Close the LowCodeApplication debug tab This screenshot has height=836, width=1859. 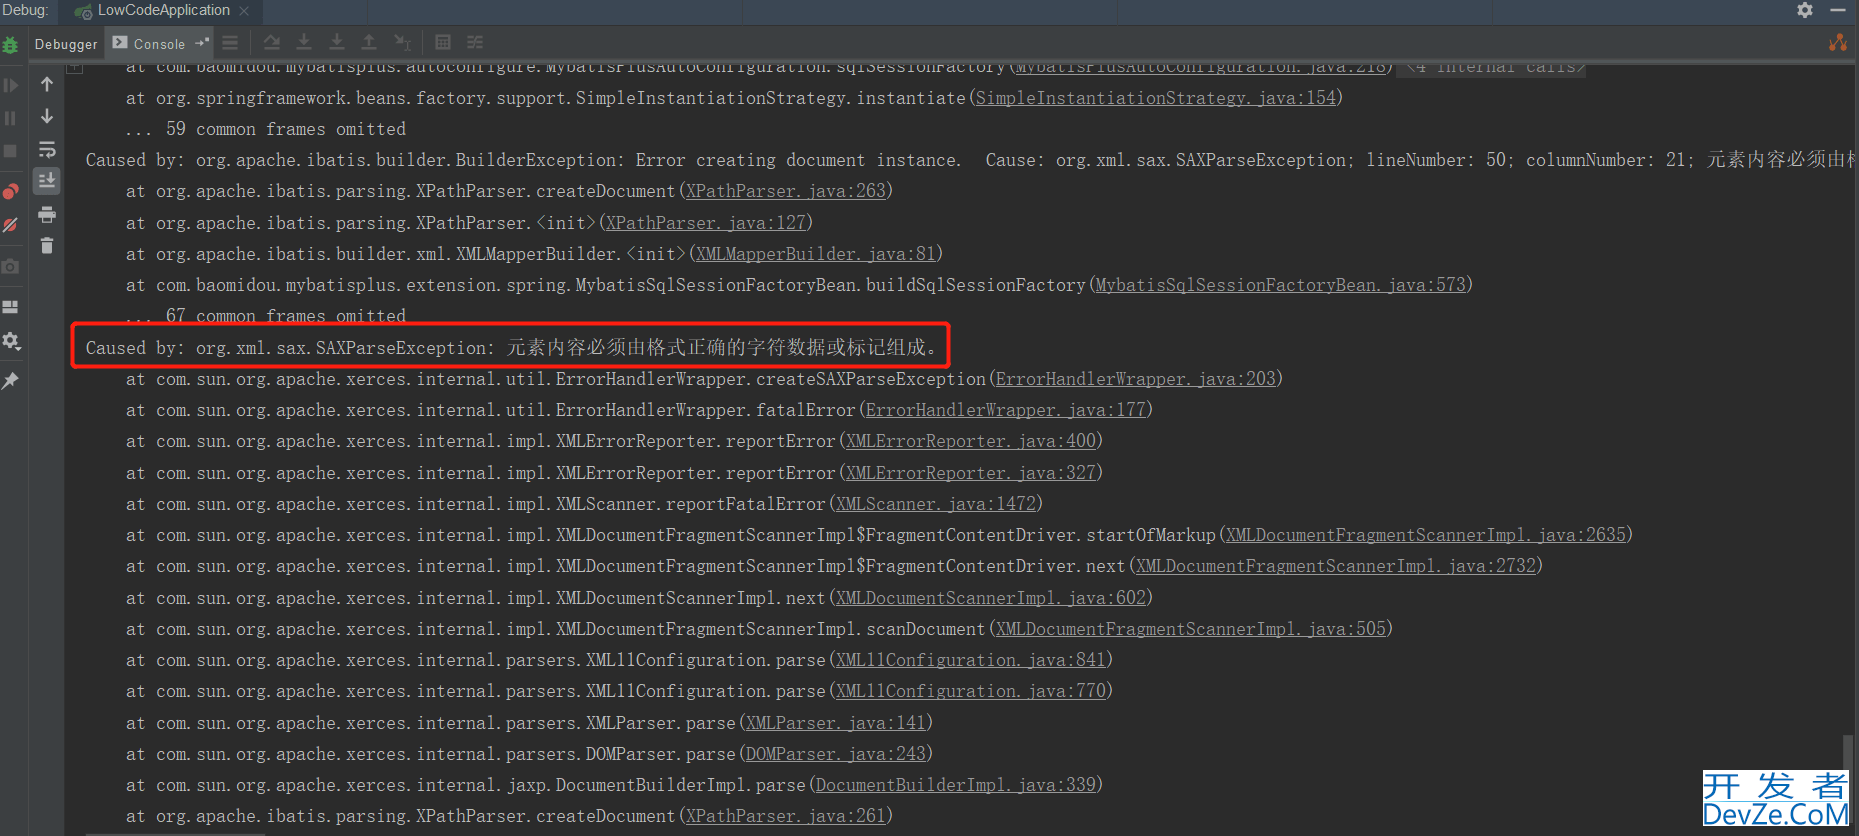(x=244, y=11)
